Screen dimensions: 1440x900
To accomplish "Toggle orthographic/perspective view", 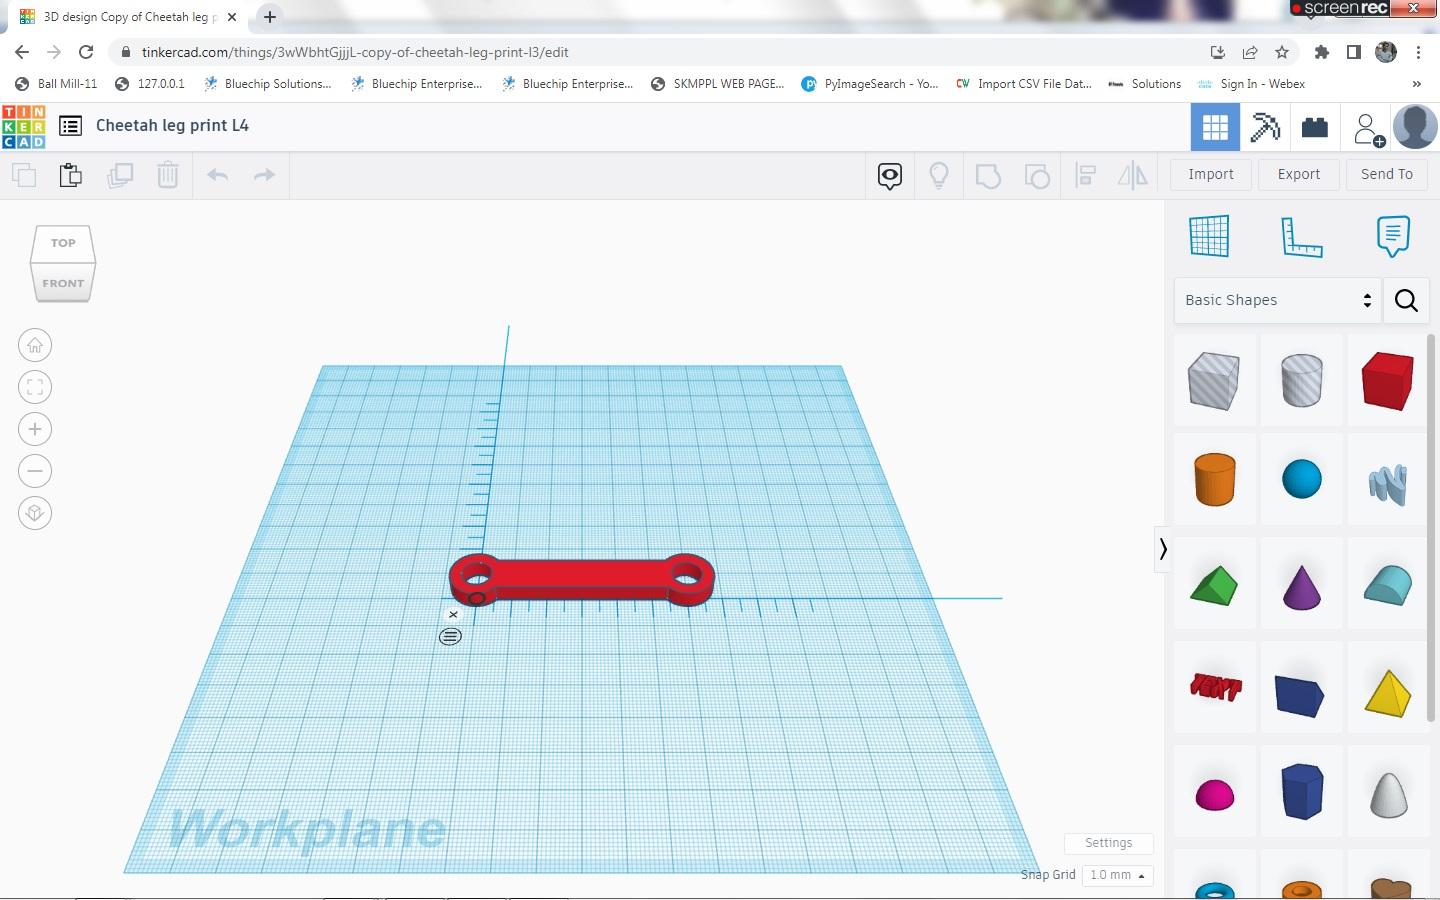I will [x=35, y=513].
